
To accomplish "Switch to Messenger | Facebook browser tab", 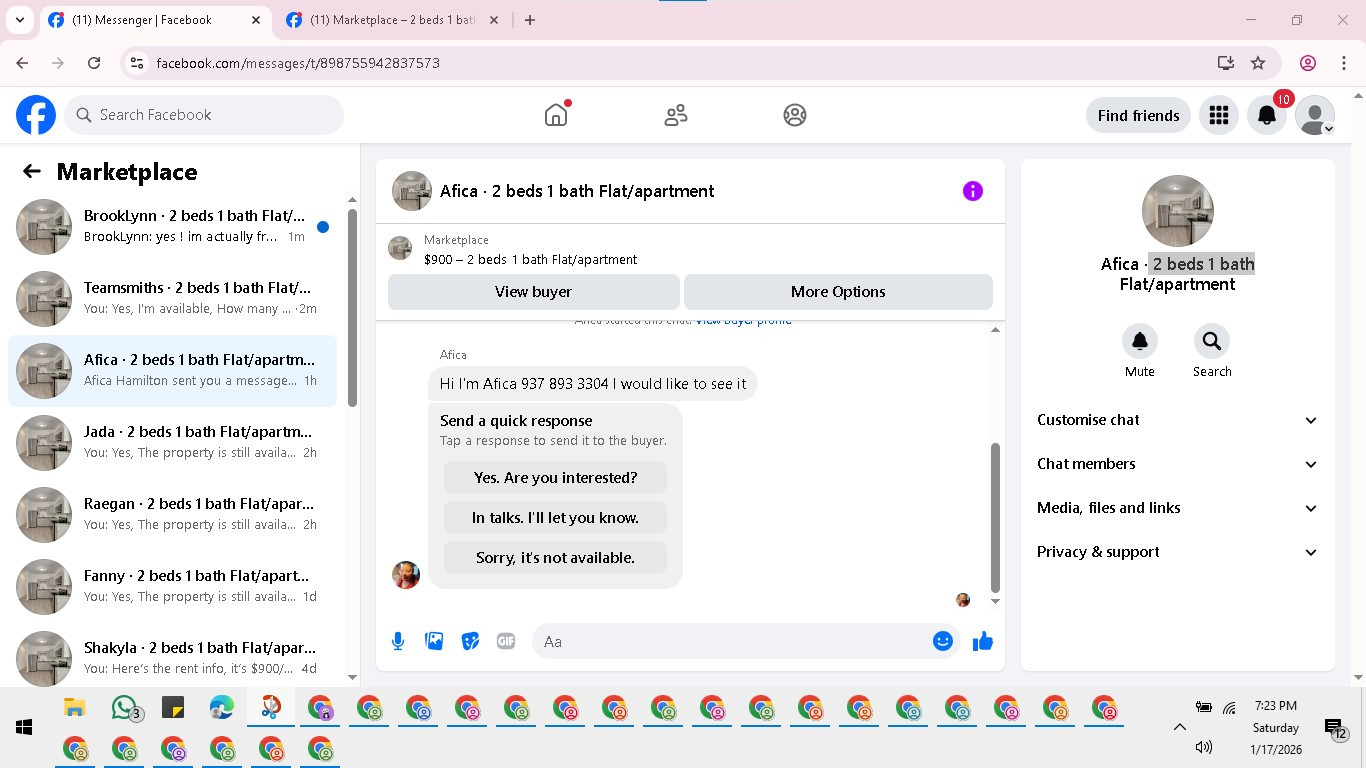I will 155,20.
